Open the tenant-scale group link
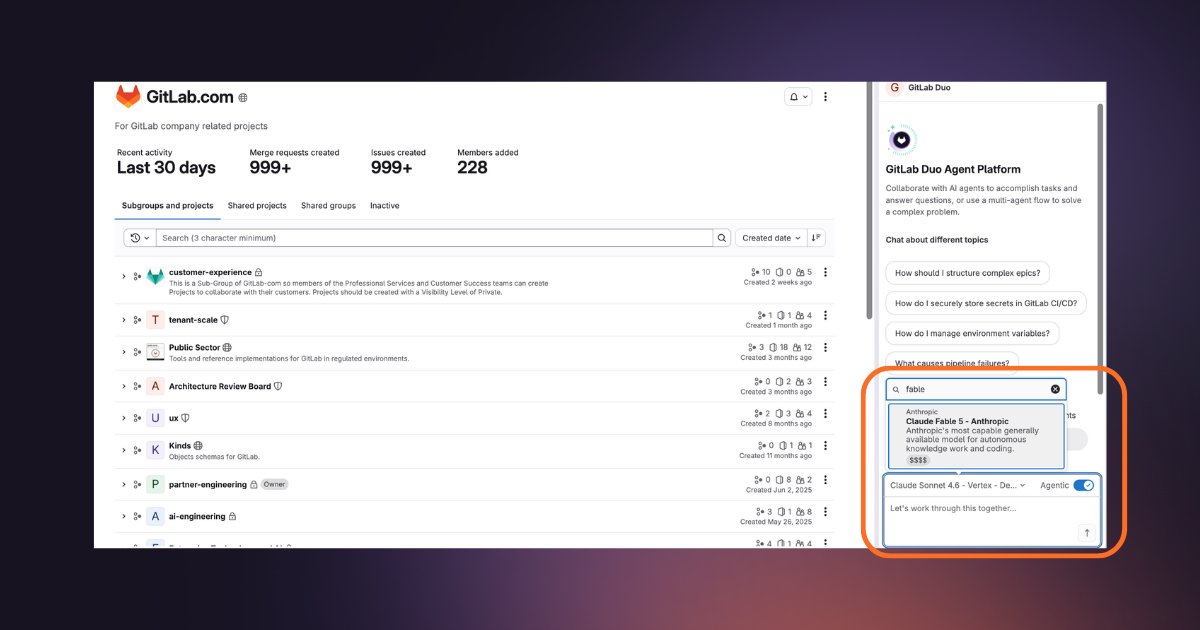 [193, 320]
